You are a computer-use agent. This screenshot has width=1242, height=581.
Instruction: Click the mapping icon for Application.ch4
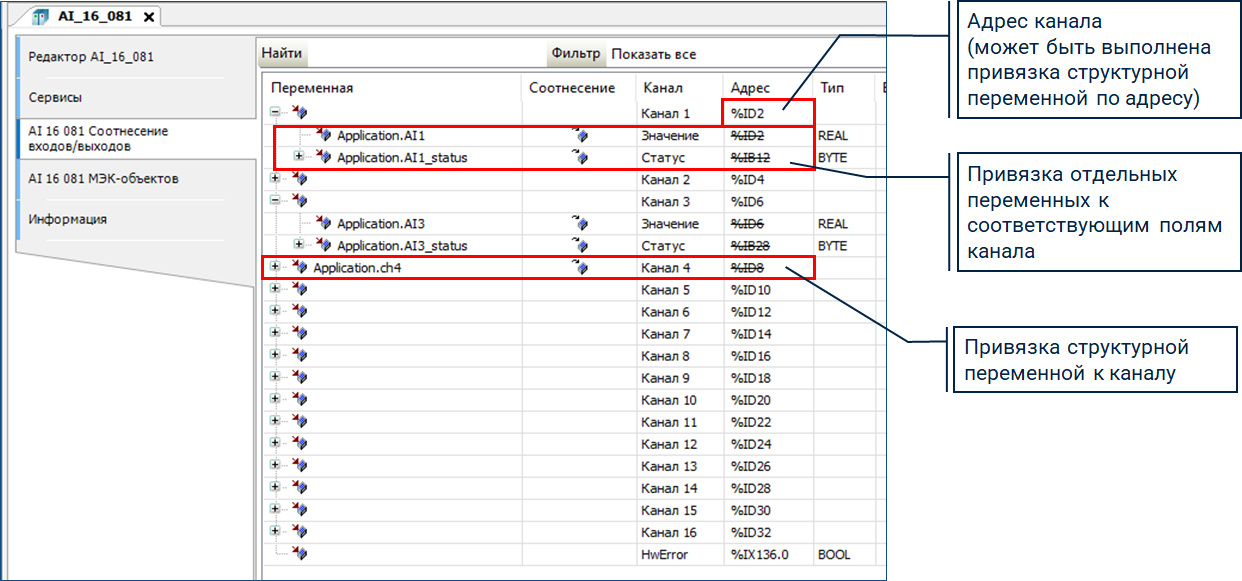(x=580, y=267)
